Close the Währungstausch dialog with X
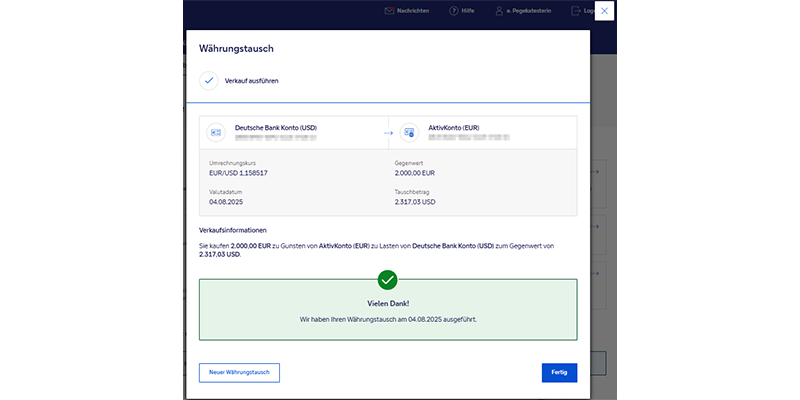This screenshot has height=400, width=800. 604,11
